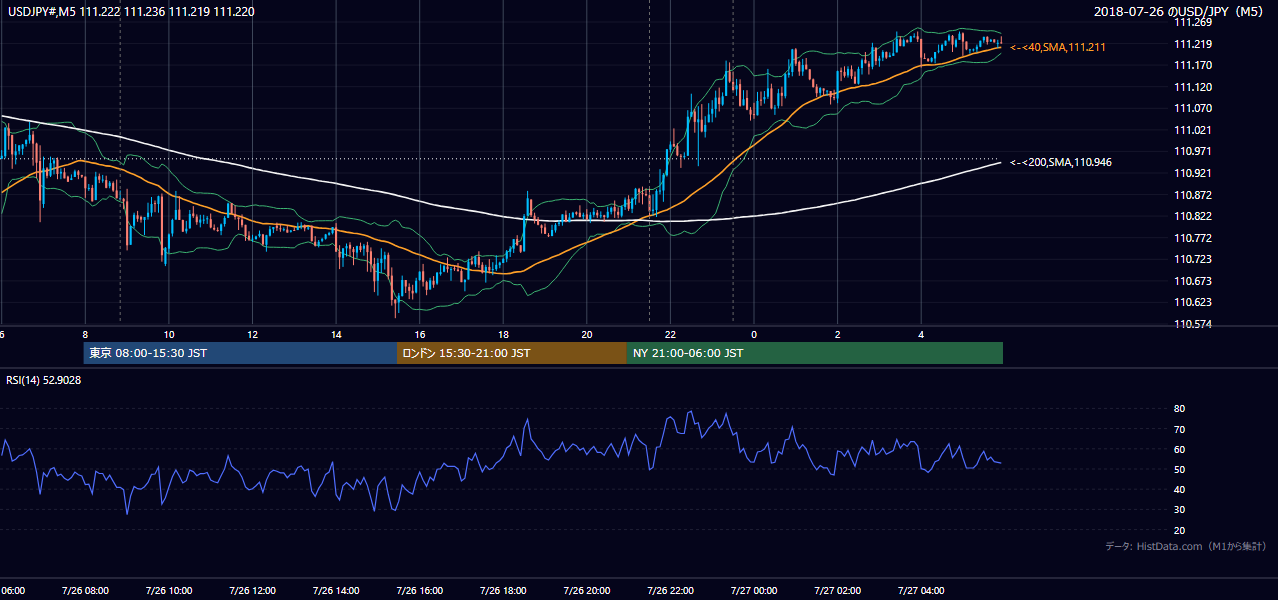
Task: Click hour label 16 under the price chart
Action: 420,334
